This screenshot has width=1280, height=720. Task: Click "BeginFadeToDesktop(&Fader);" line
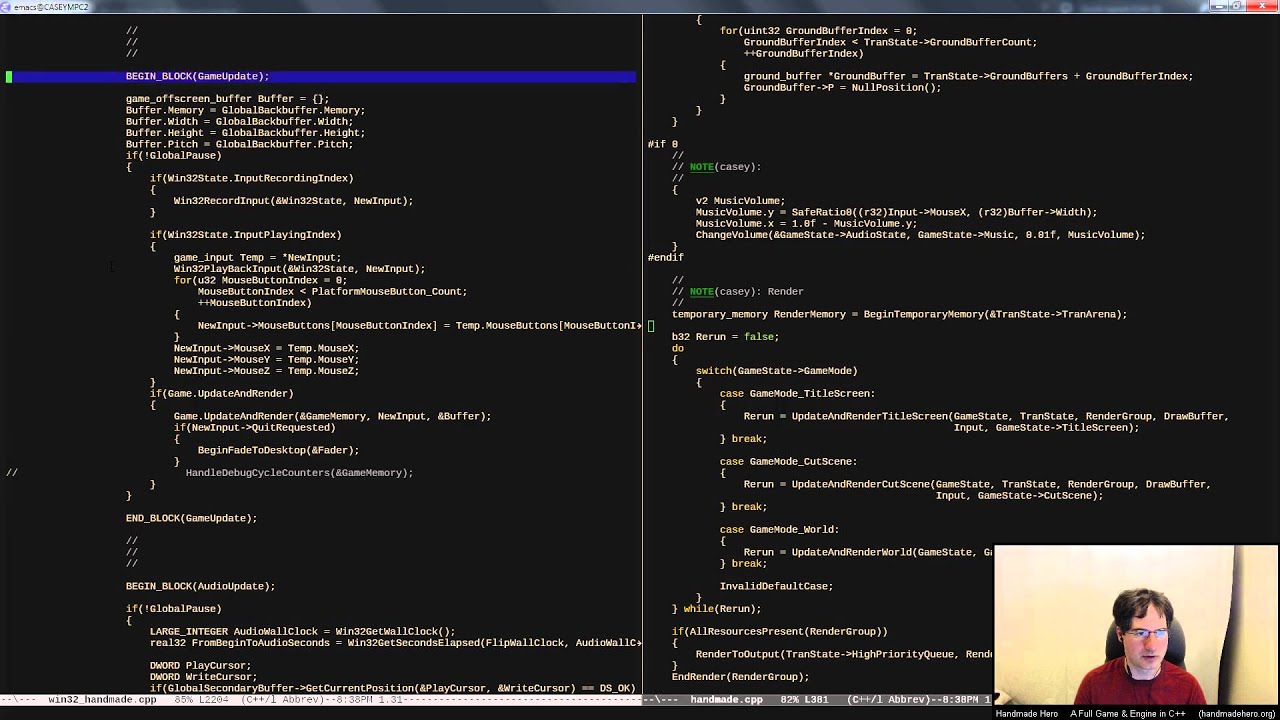click(278, 450)
